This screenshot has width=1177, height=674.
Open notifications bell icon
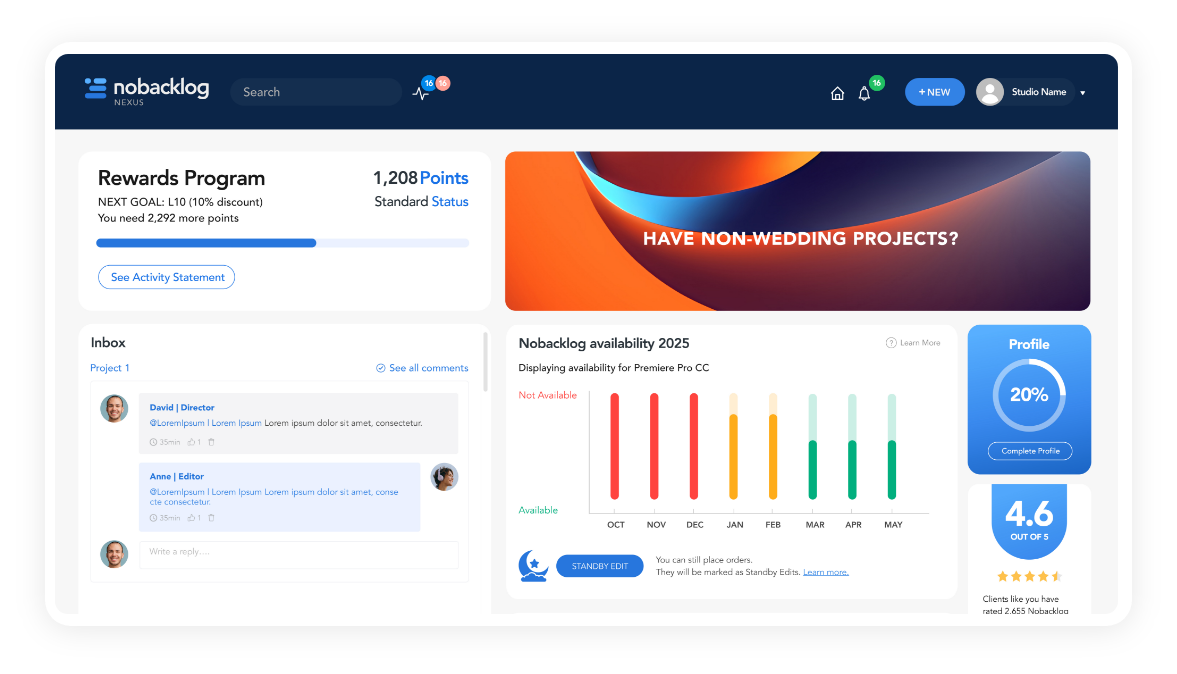click(864, 93)
